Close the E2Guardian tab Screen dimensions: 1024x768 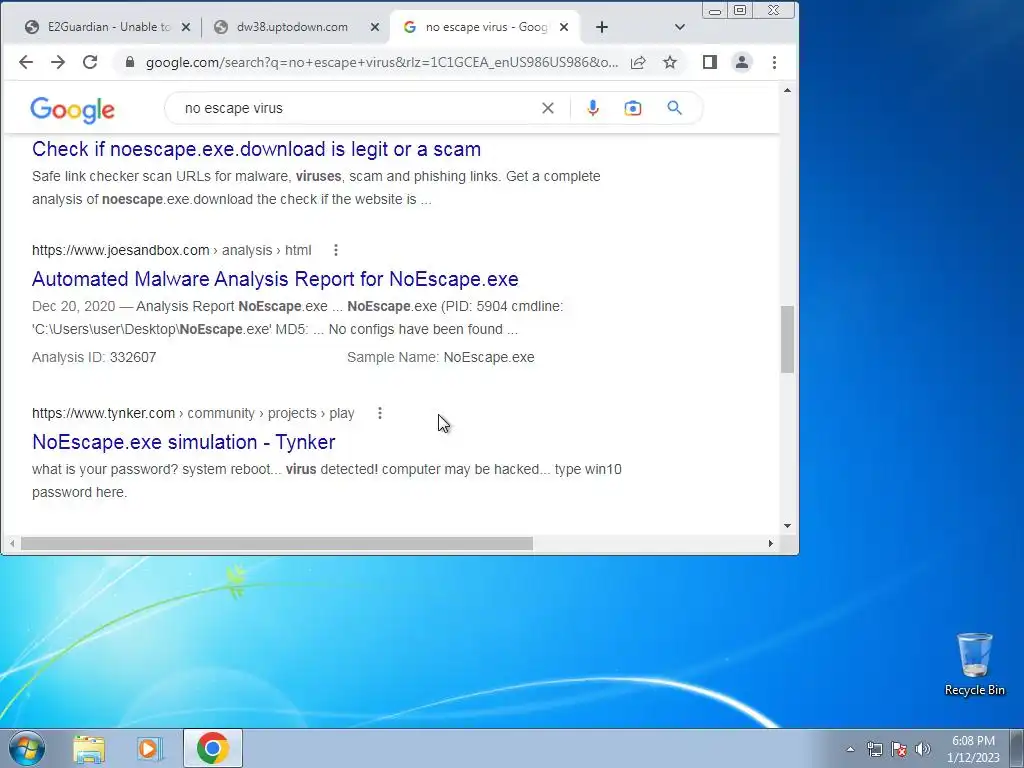[185, 27]
